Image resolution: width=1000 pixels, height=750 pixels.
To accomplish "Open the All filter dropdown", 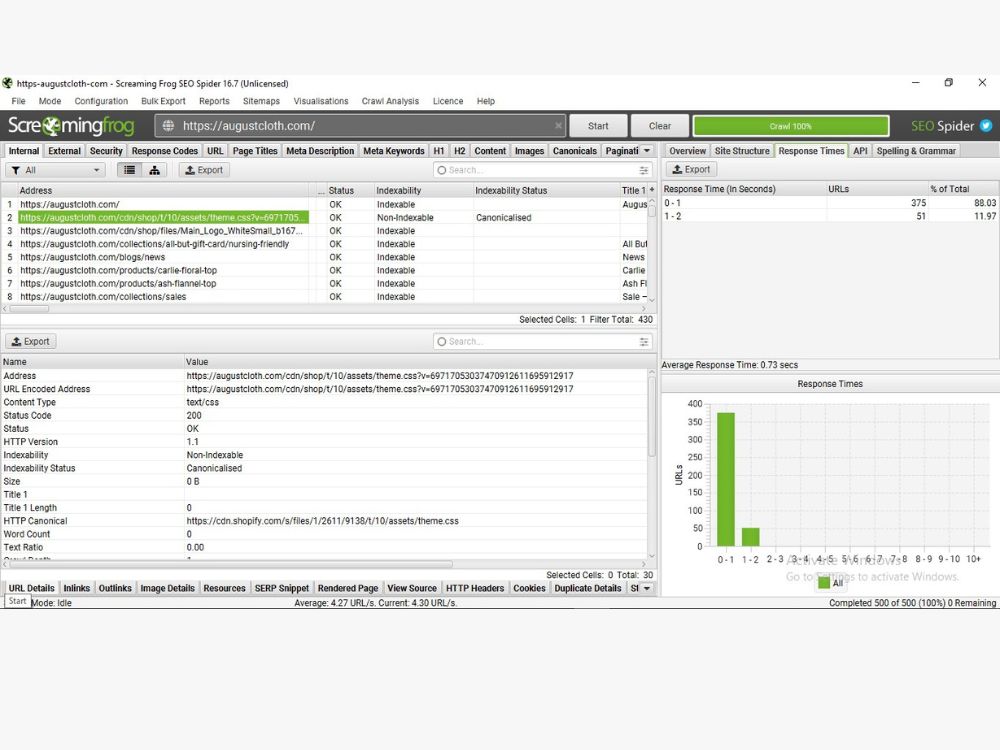I will [x=55, y=170].
